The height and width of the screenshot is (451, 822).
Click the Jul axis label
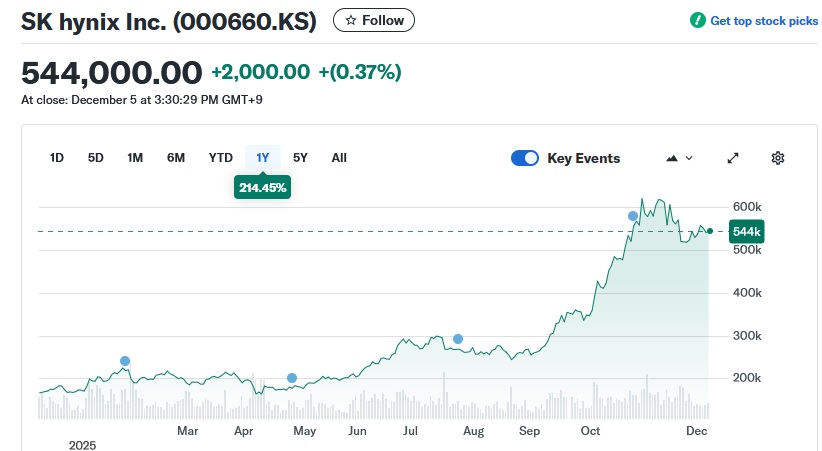[410, 431]
